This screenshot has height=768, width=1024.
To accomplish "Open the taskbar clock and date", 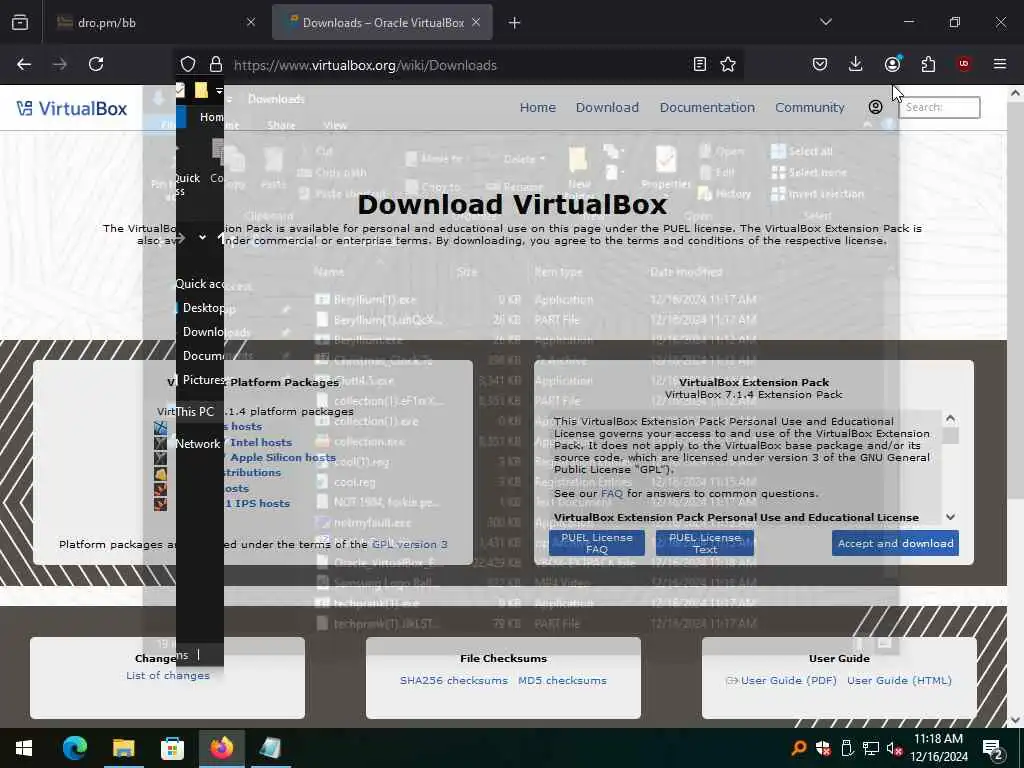I will click(x=938, y=748).
